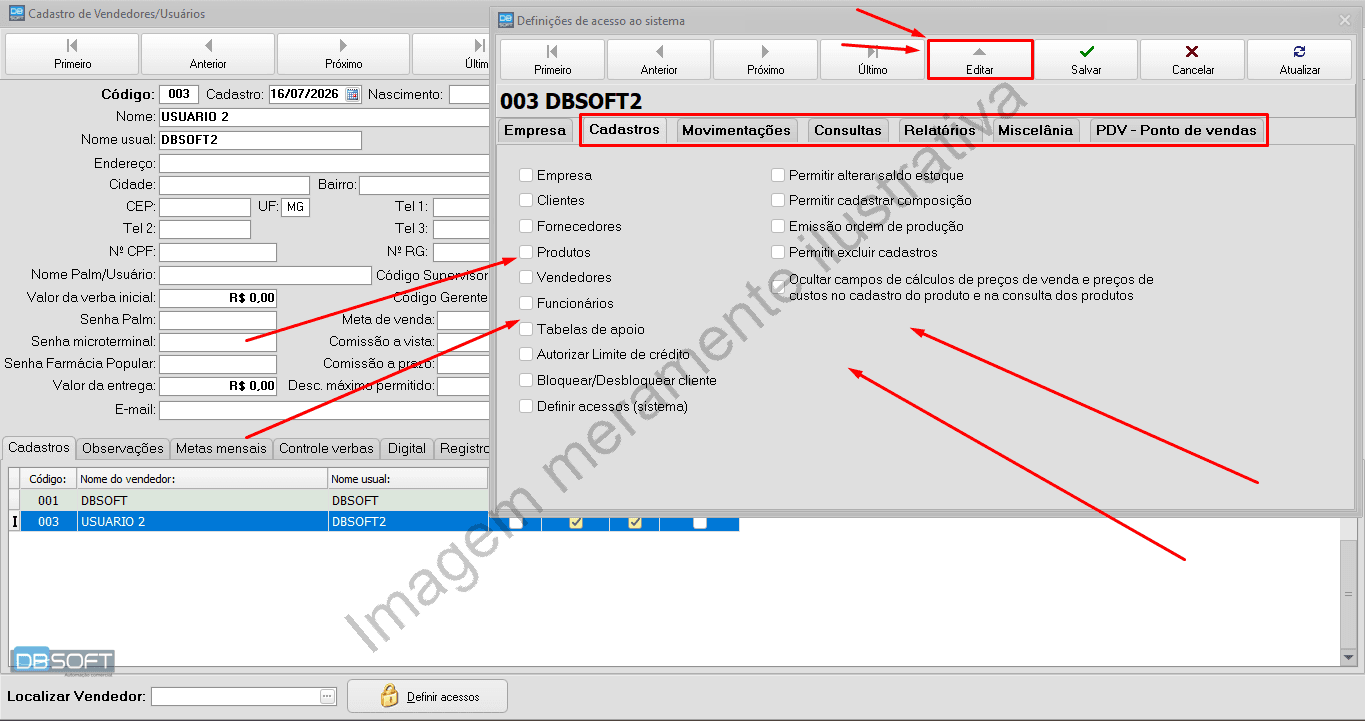Tick the Clientes checkbox
The height and width of the screenshot is (721, 1365).
tap(526, 201)
